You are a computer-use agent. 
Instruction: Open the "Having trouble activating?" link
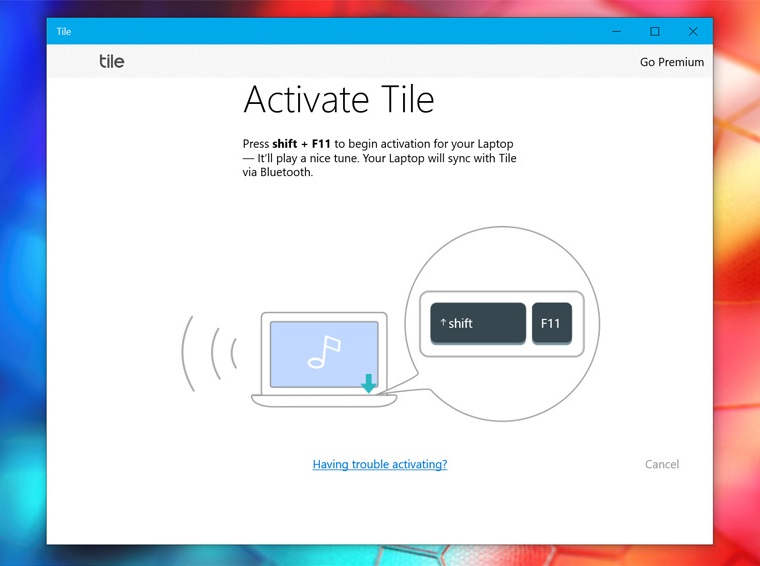click(379, 464)
